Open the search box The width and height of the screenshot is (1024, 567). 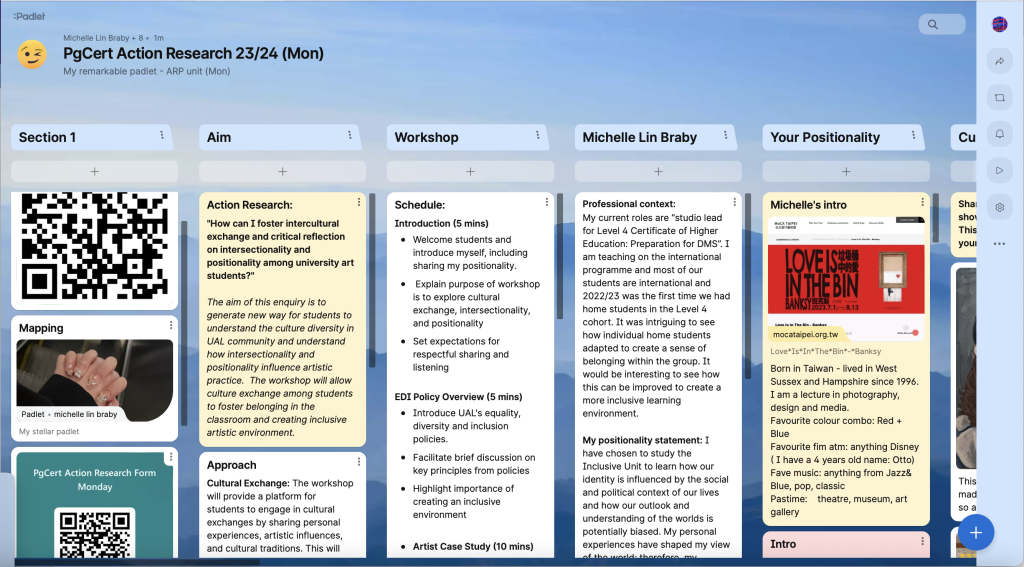pyautogui.click(x=942, y=24)
